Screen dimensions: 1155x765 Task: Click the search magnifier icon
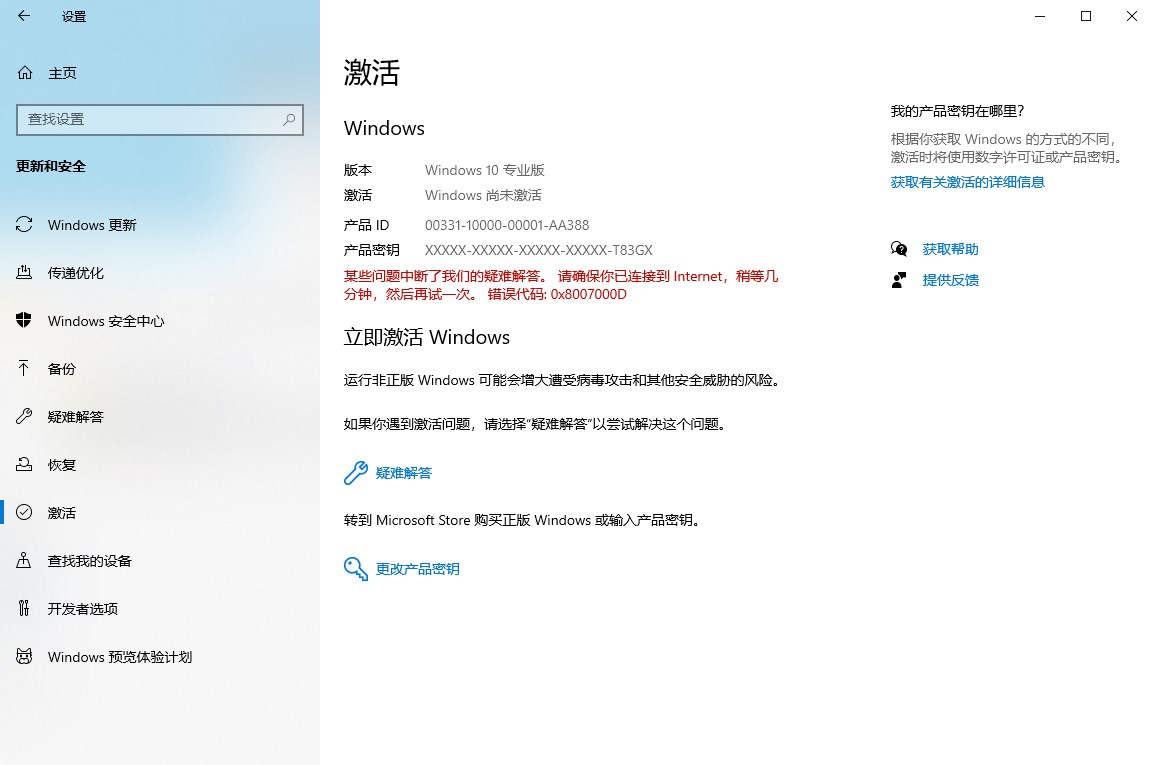(x=289, y=119)
